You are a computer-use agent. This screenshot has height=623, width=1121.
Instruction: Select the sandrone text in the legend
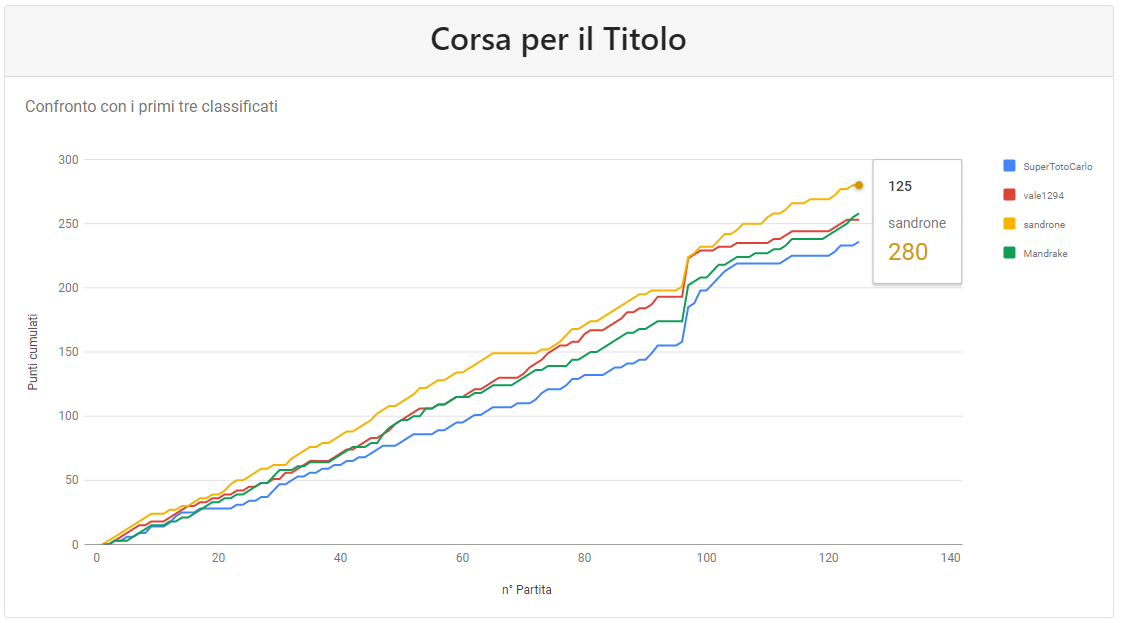tap(1044, 224)
